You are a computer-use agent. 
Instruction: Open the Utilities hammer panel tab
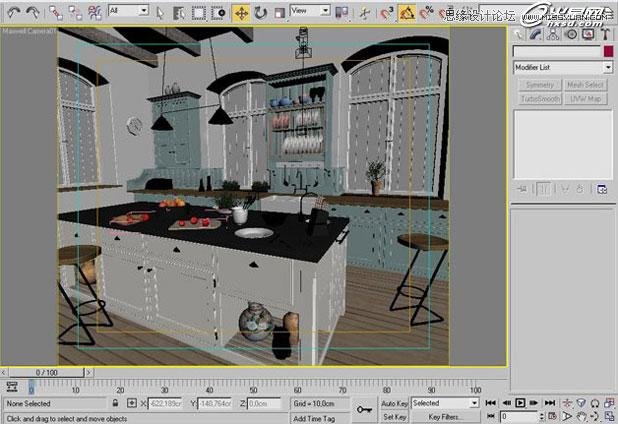pos(606,33)
